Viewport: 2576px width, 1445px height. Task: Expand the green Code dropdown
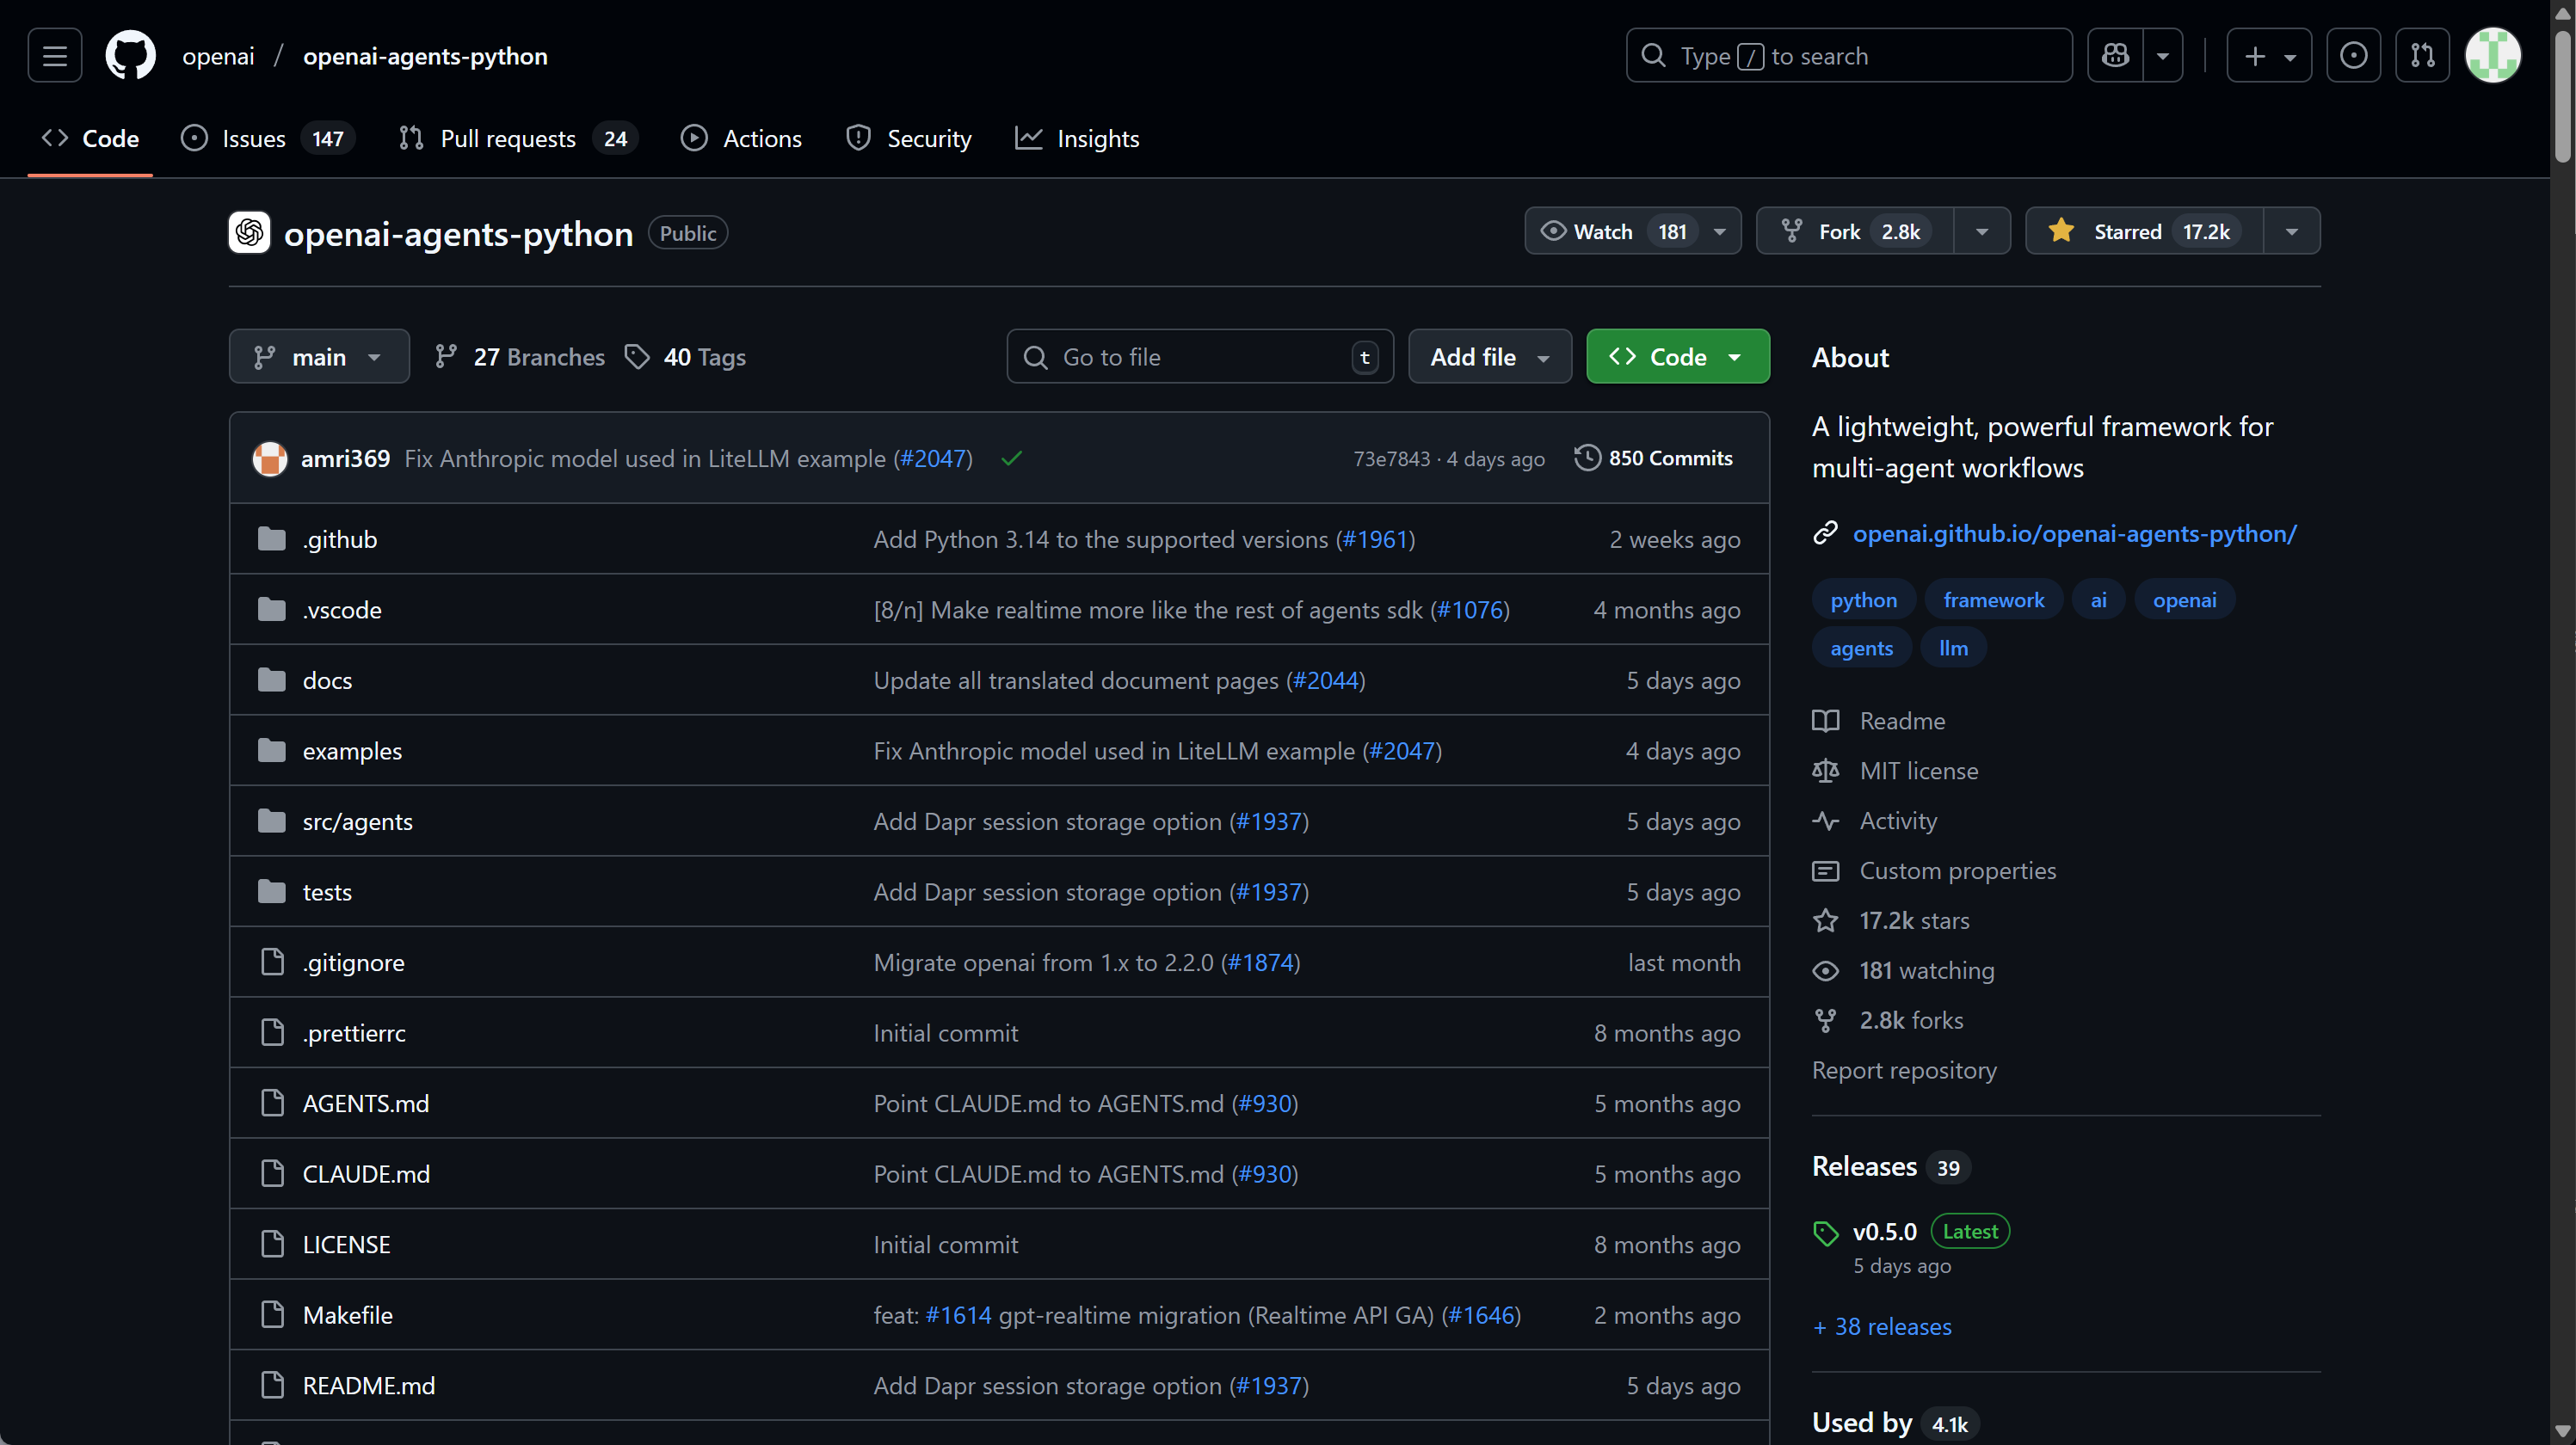1678,357
